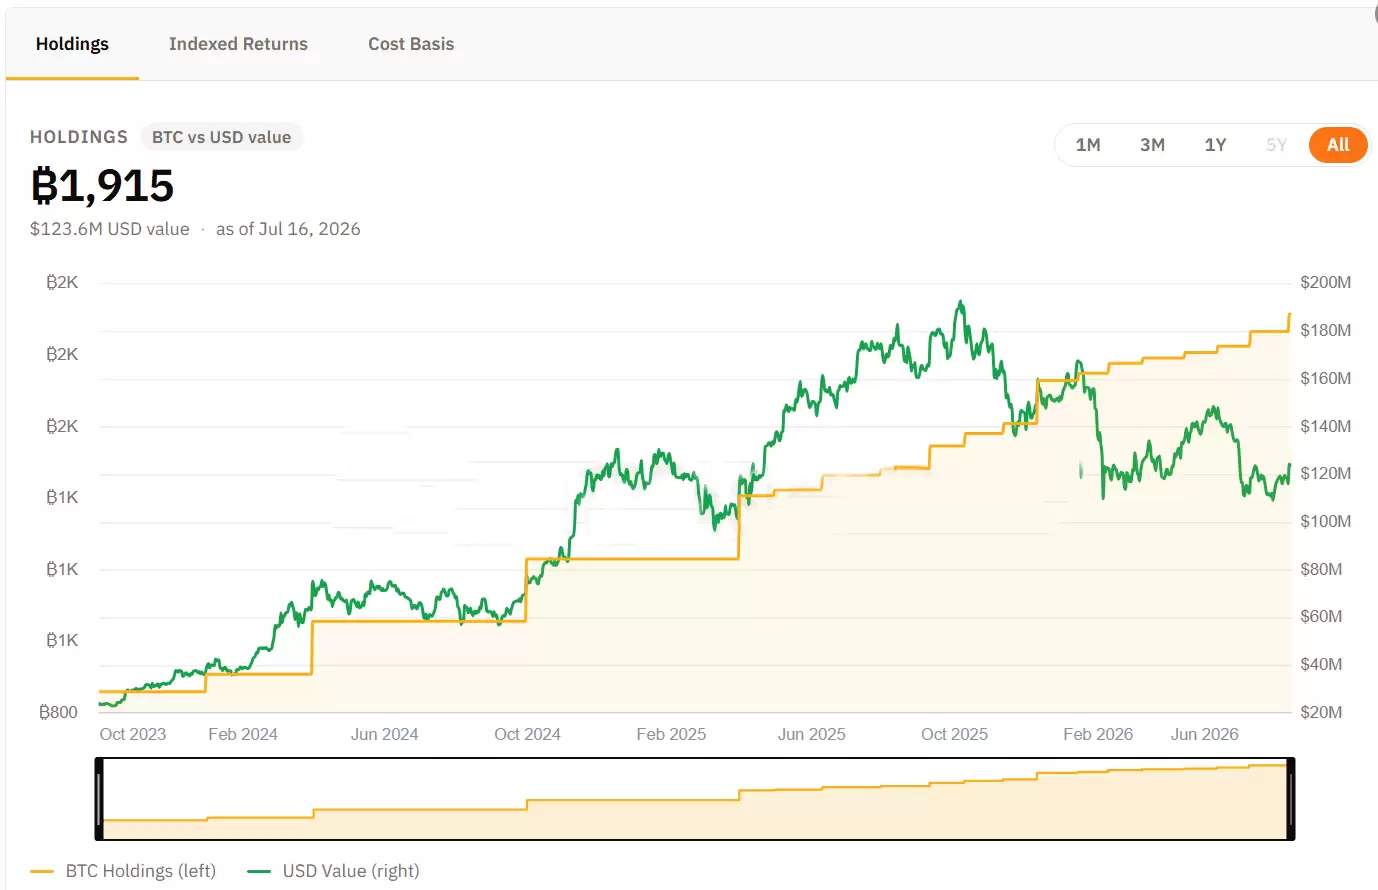Open the Indexed Returns tab
This screenshot has height=890, width=1378.
(x=238, y=44)
